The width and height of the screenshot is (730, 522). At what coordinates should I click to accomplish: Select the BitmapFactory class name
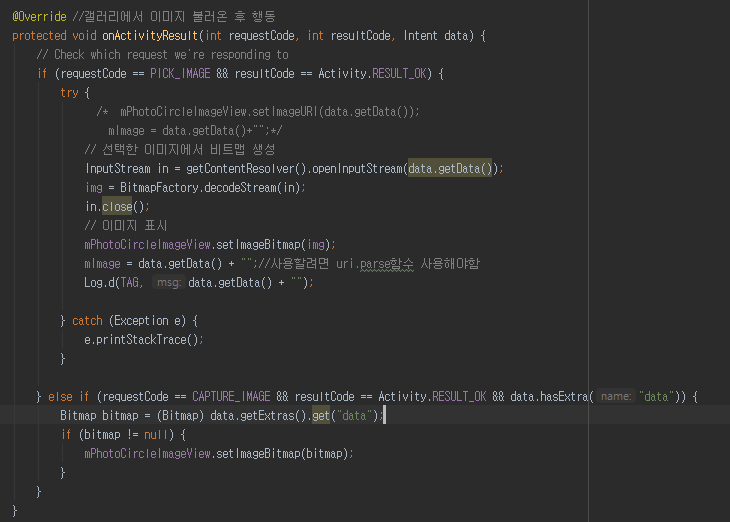coord(159,188)
